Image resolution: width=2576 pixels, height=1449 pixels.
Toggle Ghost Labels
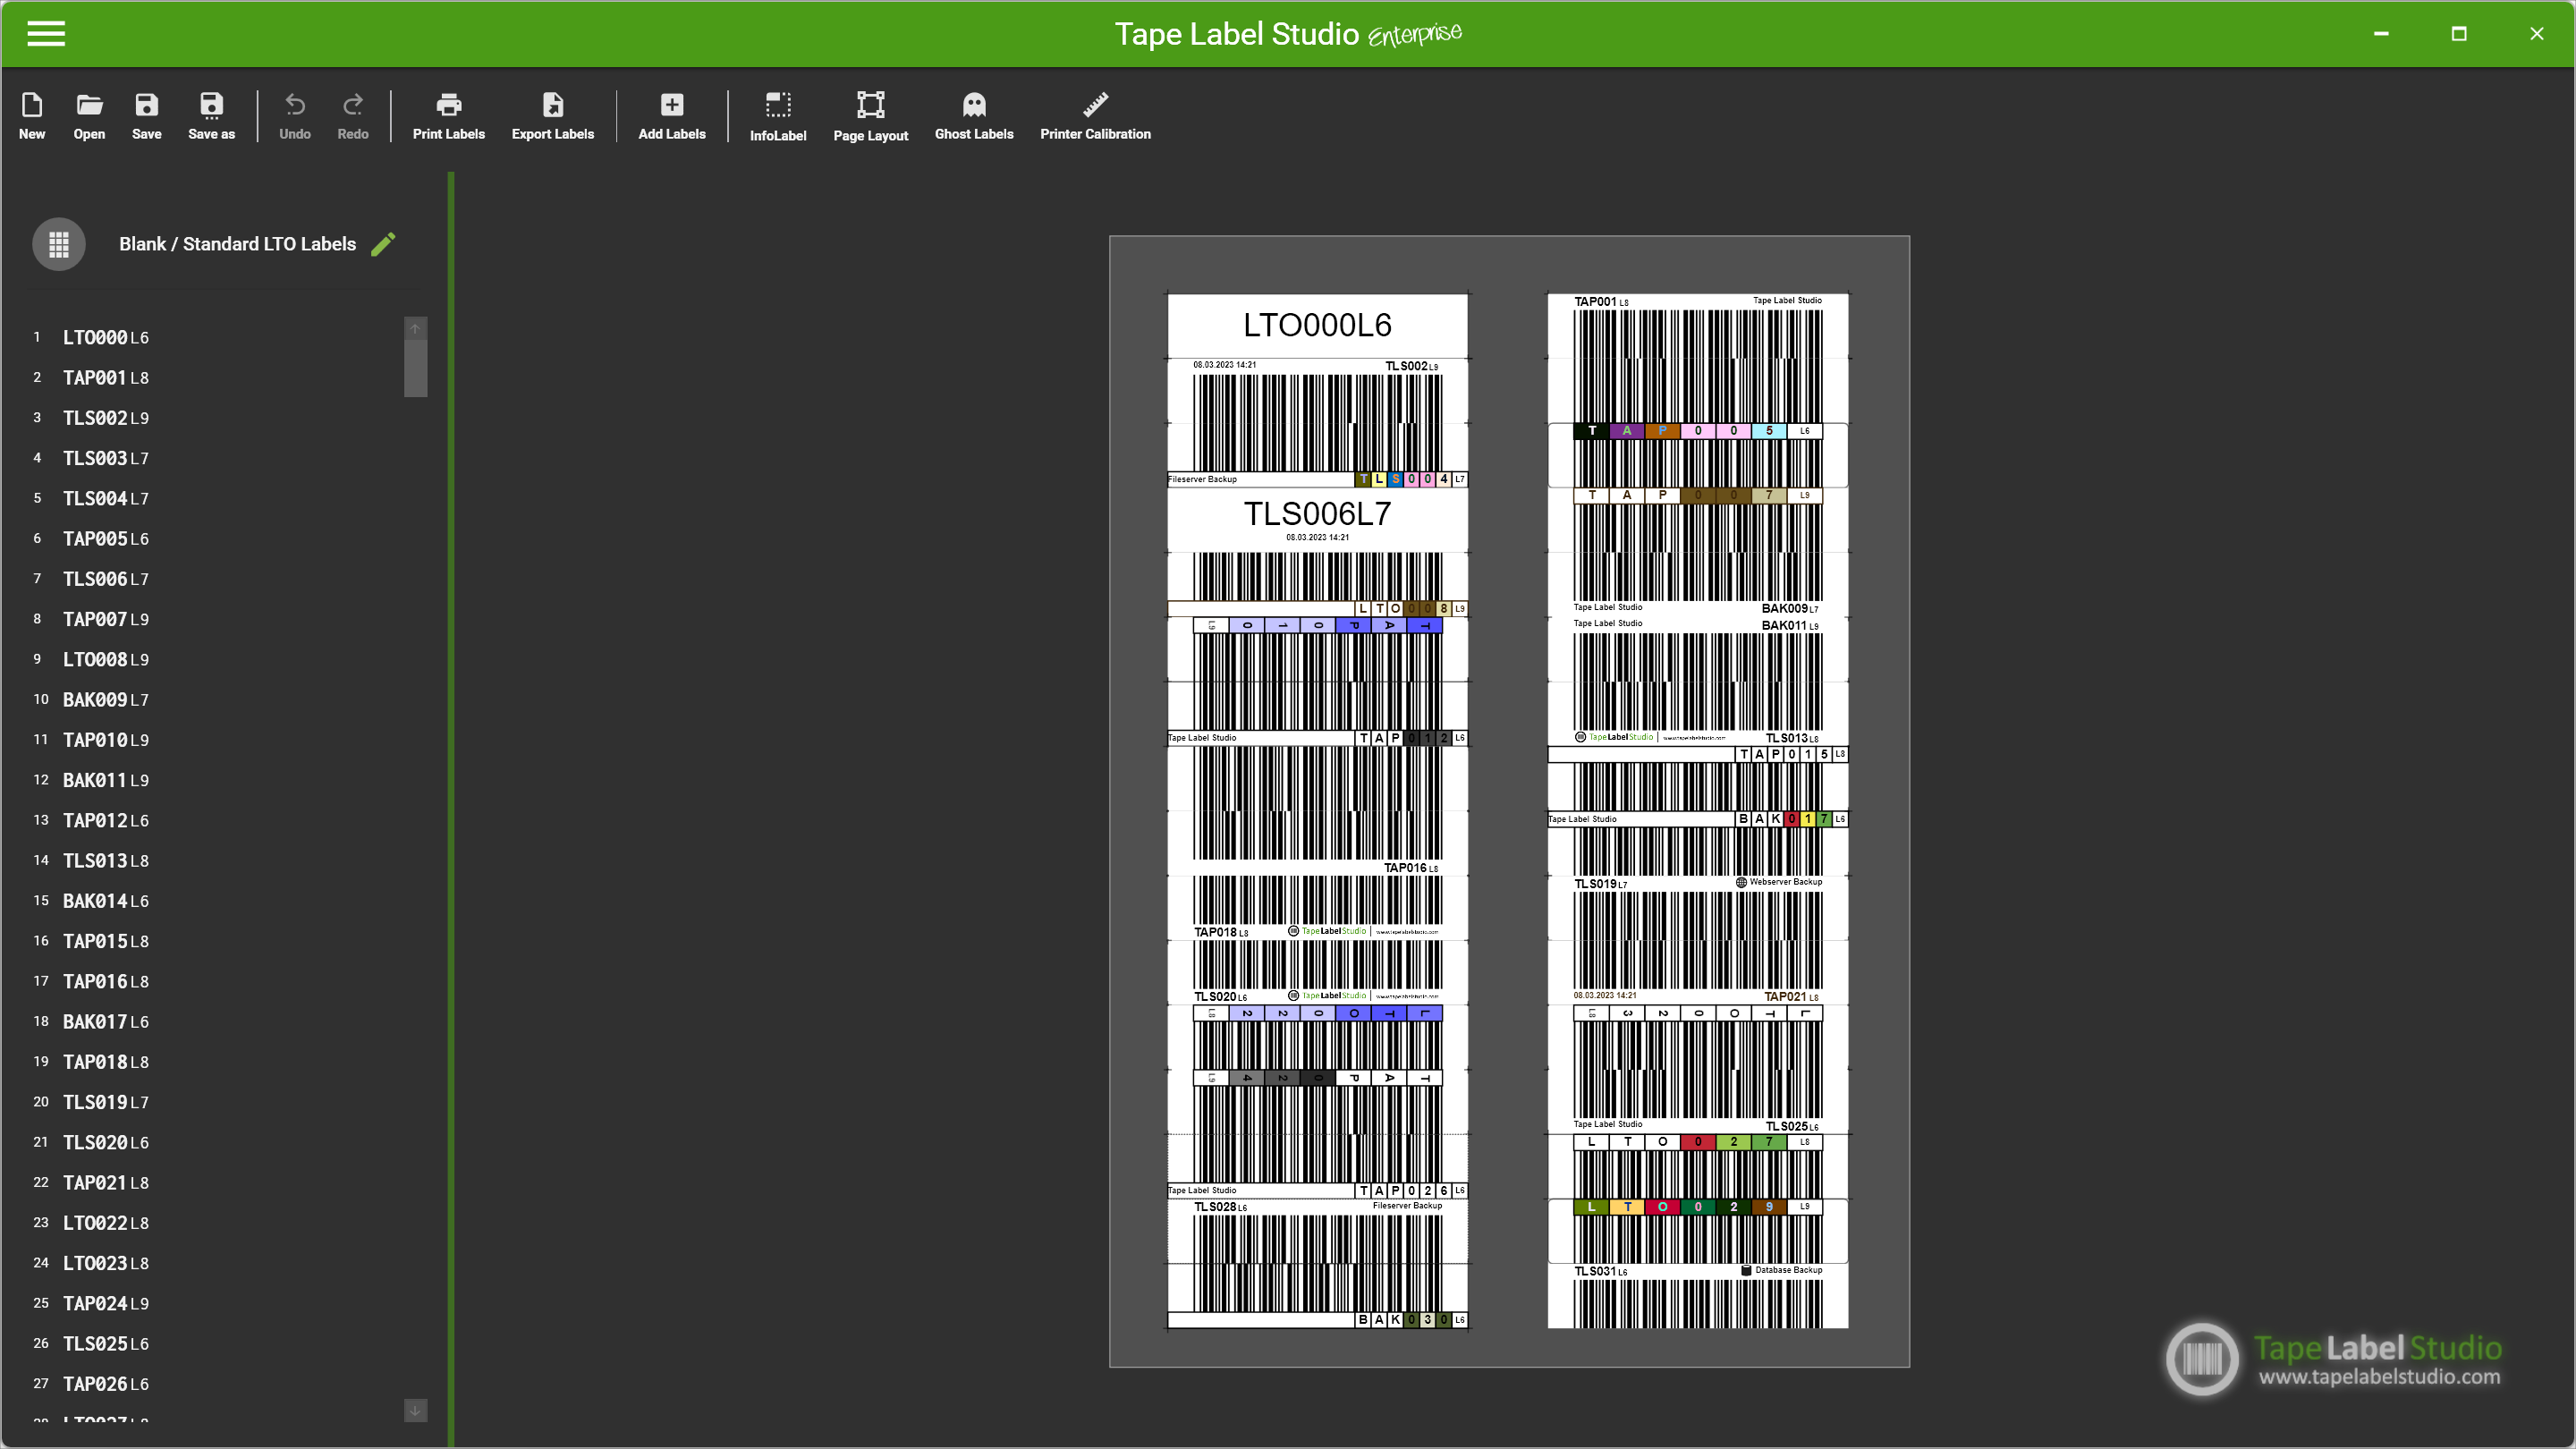(973, 116)
